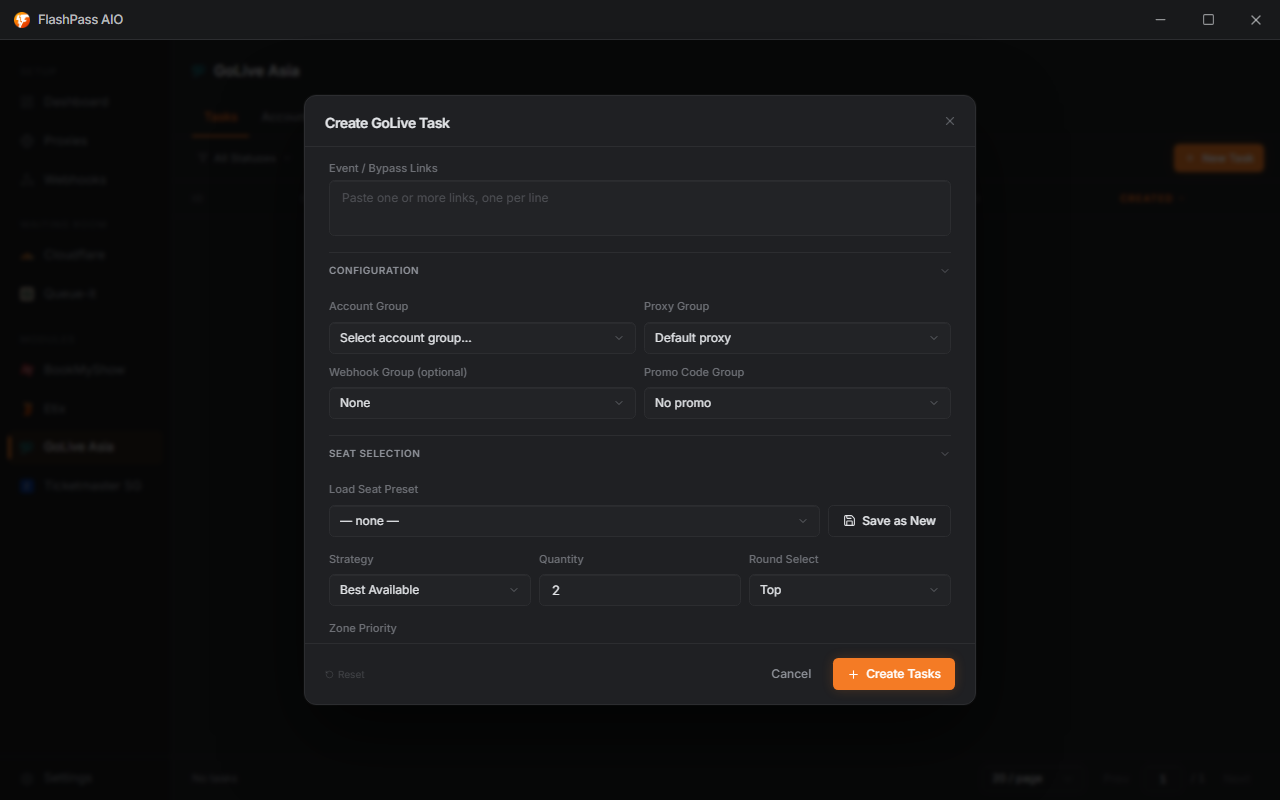Click the Reset button

pos(345,675)
